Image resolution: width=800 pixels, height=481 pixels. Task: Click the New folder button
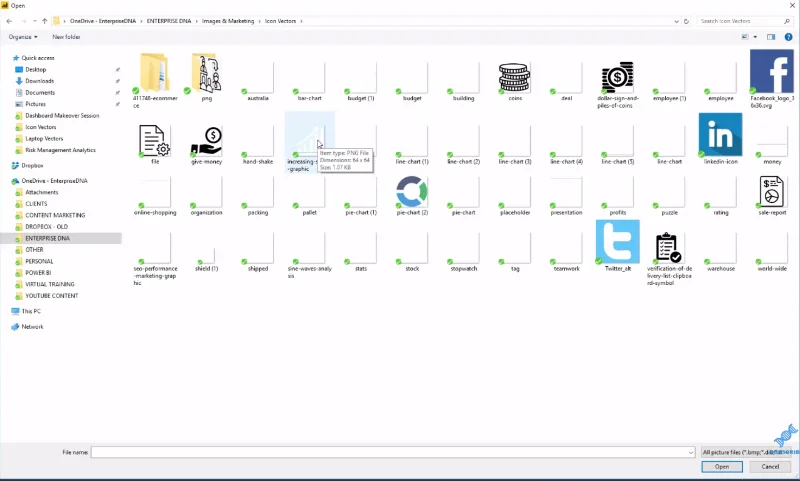coord(66,37)
